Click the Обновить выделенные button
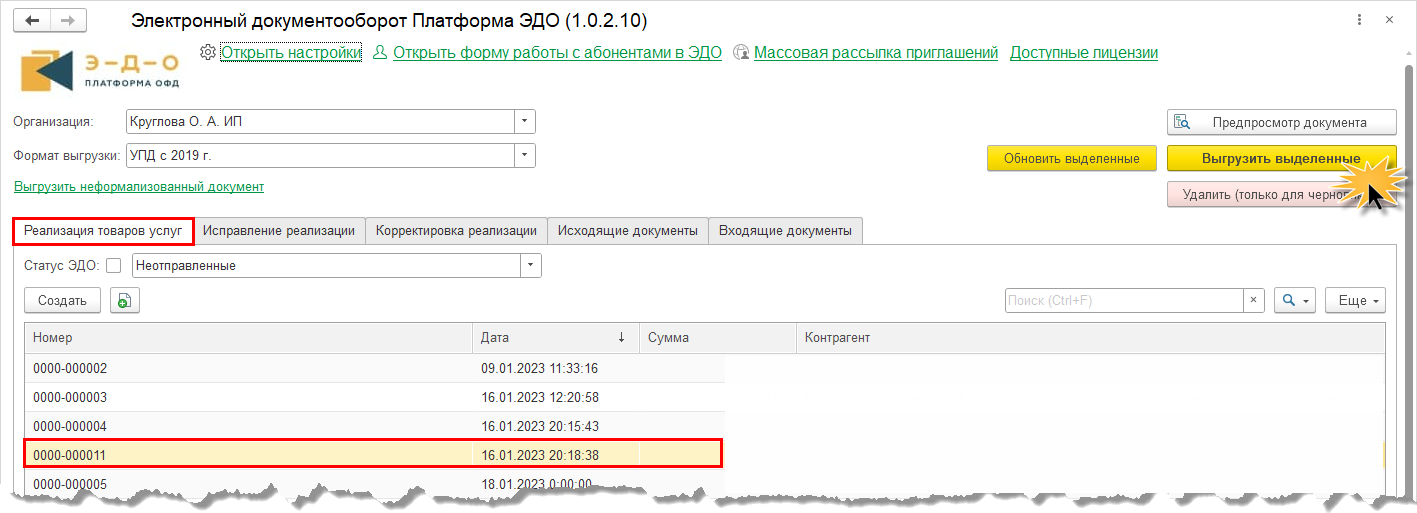Viewport: 1417px width, 513px height. pos(1072,158)
